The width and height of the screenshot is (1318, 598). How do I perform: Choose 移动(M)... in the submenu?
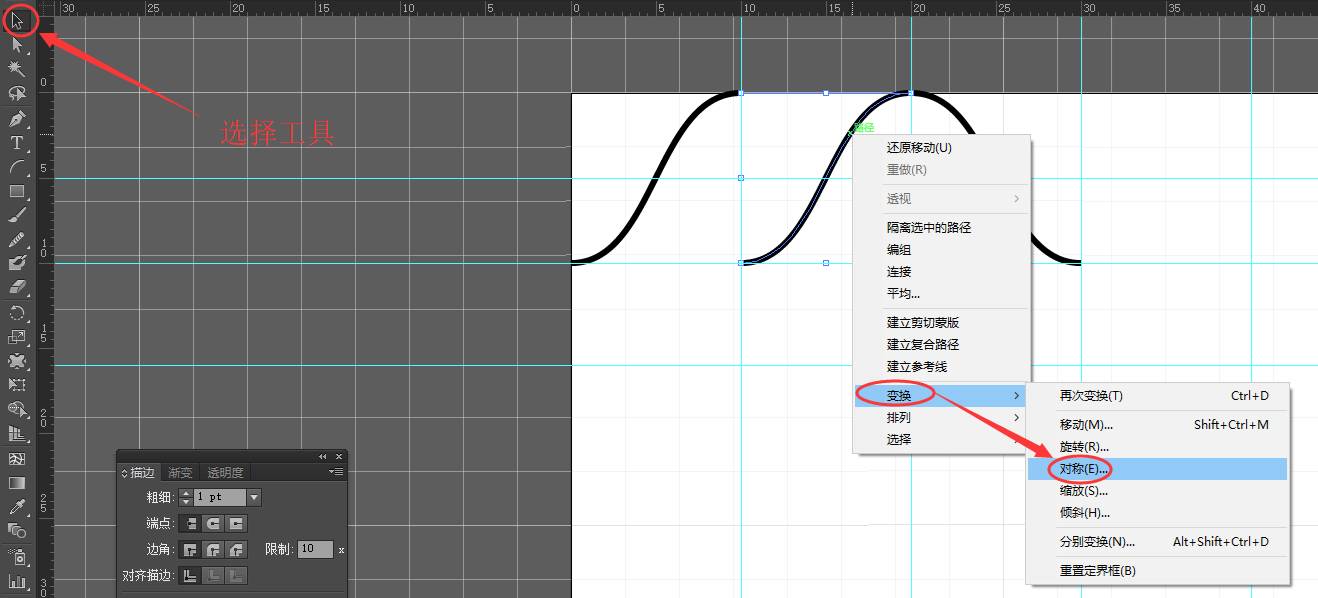(x=1157, y=424)
